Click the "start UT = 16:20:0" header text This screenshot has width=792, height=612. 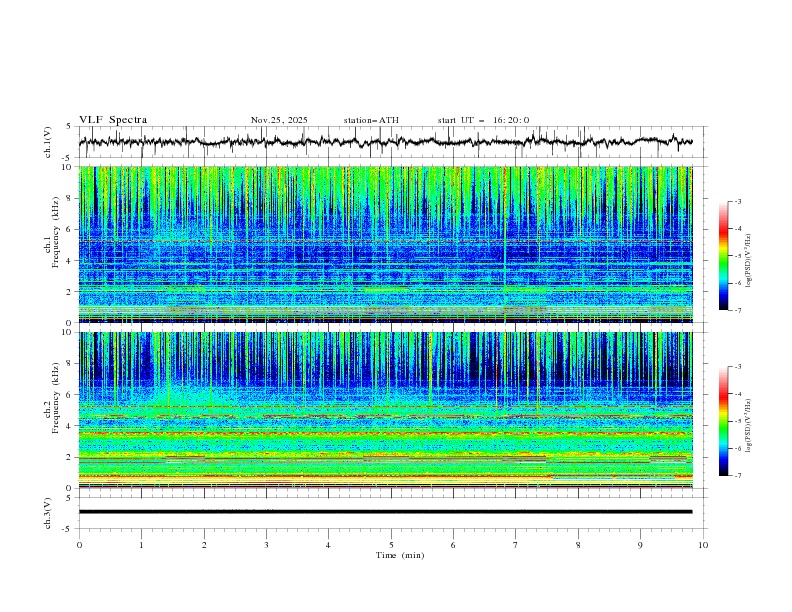(483, 120)
